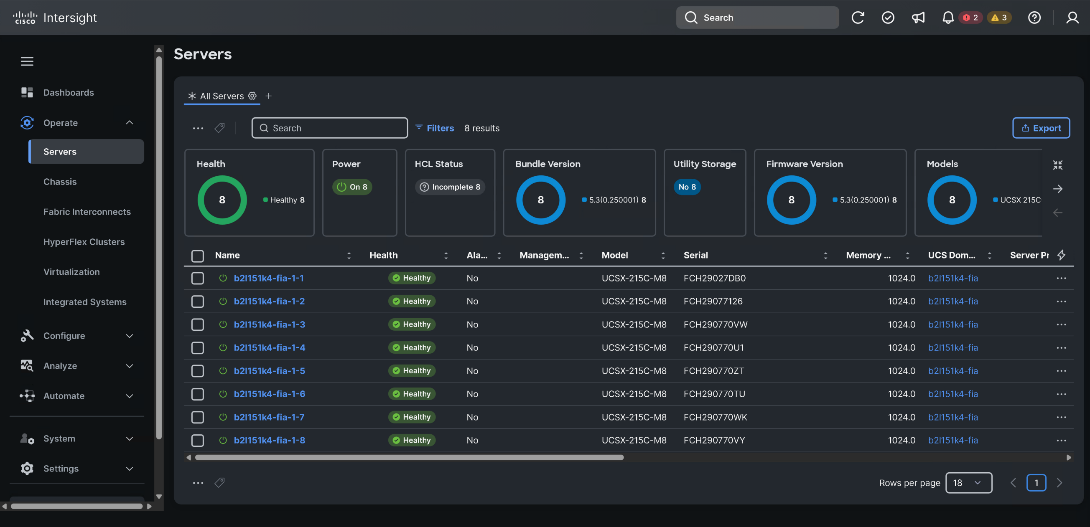The height and width of the screenshot is (527, 1090).
Task: Click power icon of b2l151k4-fia-1-2
Action: pyautogui.click(x=223, y=301)
